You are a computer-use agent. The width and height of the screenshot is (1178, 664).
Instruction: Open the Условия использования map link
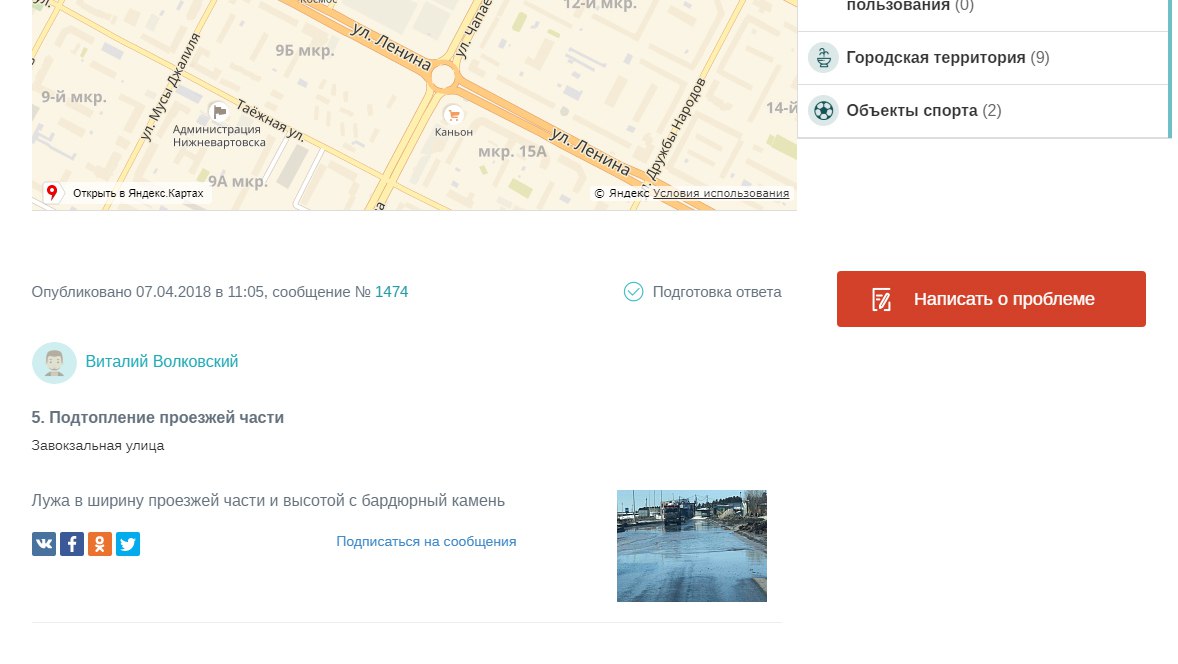click(x=721, y=194)
